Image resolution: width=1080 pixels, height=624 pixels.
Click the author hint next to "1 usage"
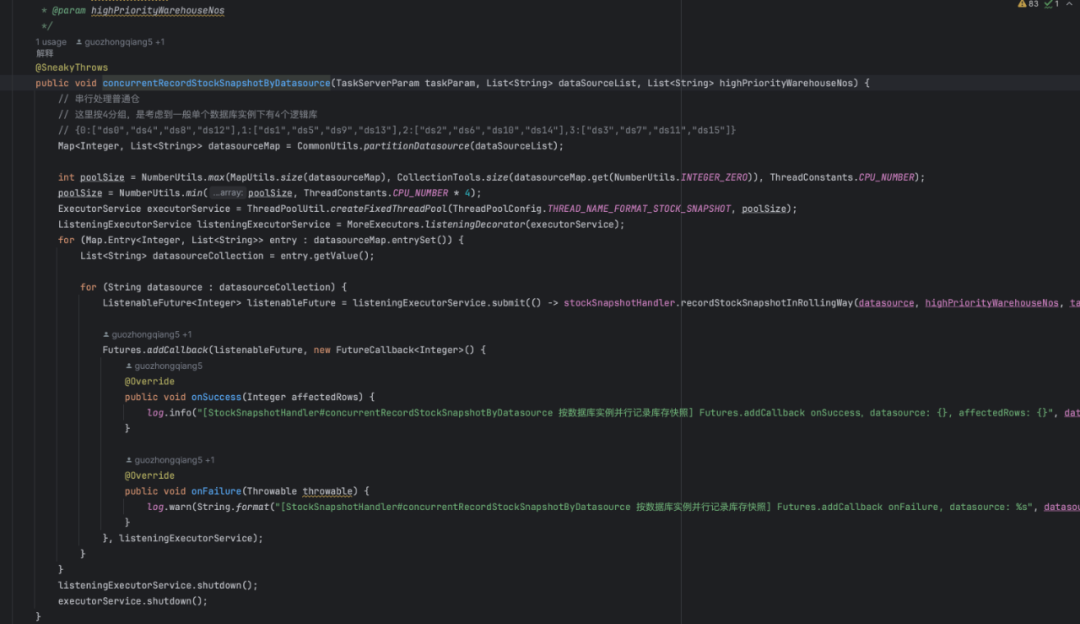[121, 42]
